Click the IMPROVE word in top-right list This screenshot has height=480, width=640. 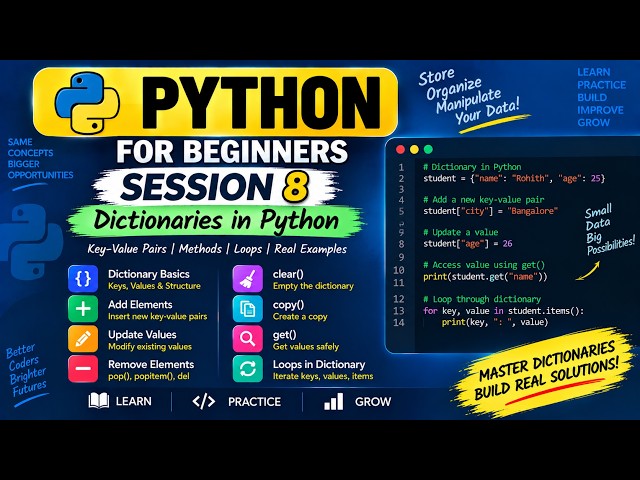pos(600,110)
